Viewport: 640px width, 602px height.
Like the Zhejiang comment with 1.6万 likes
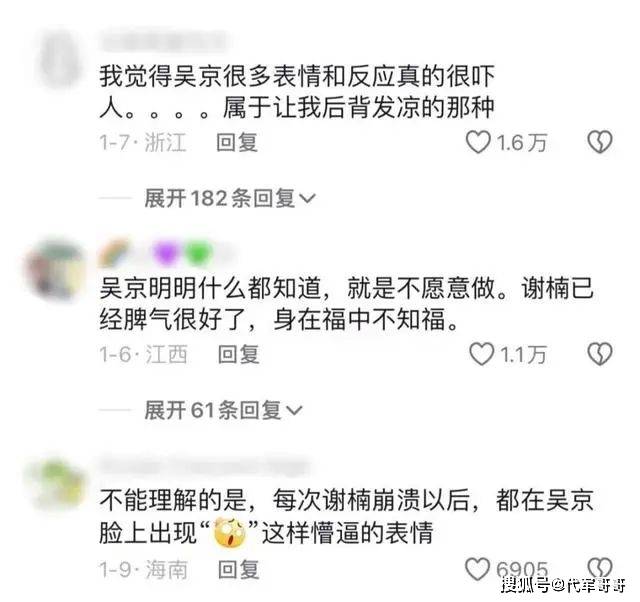pyautogui.click(x=478, y=142)
